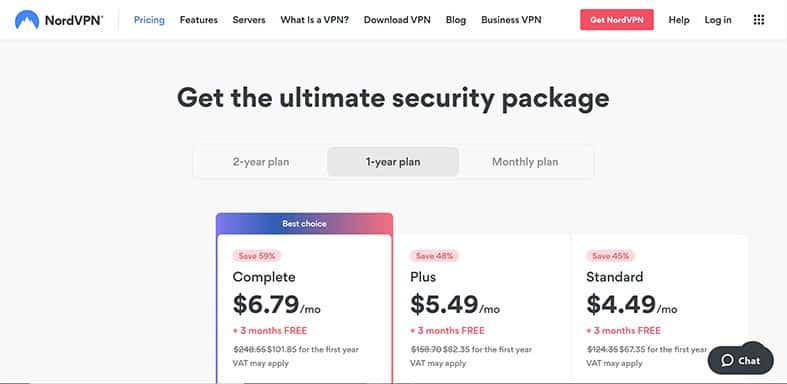Choose the Standard plan card
Screen dimensions: 787x384
[x=660, y=309]
